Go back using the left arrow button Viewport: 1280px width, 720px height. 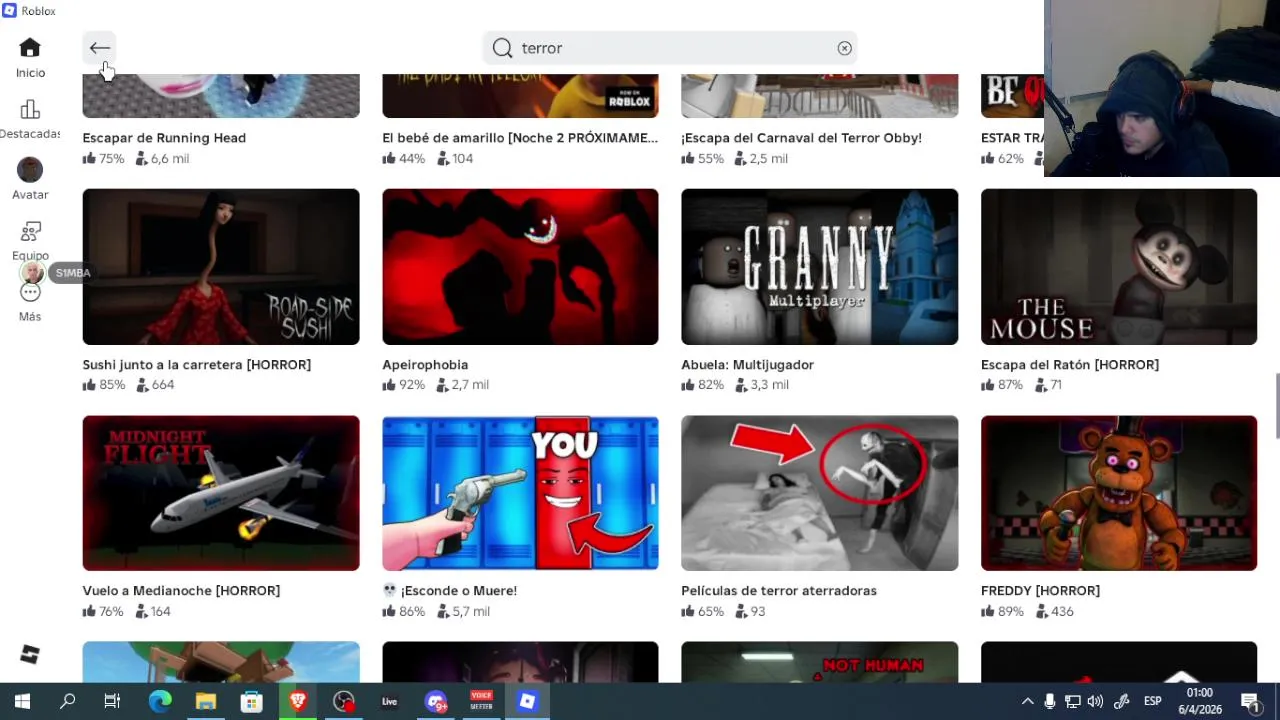coord(99,48)
